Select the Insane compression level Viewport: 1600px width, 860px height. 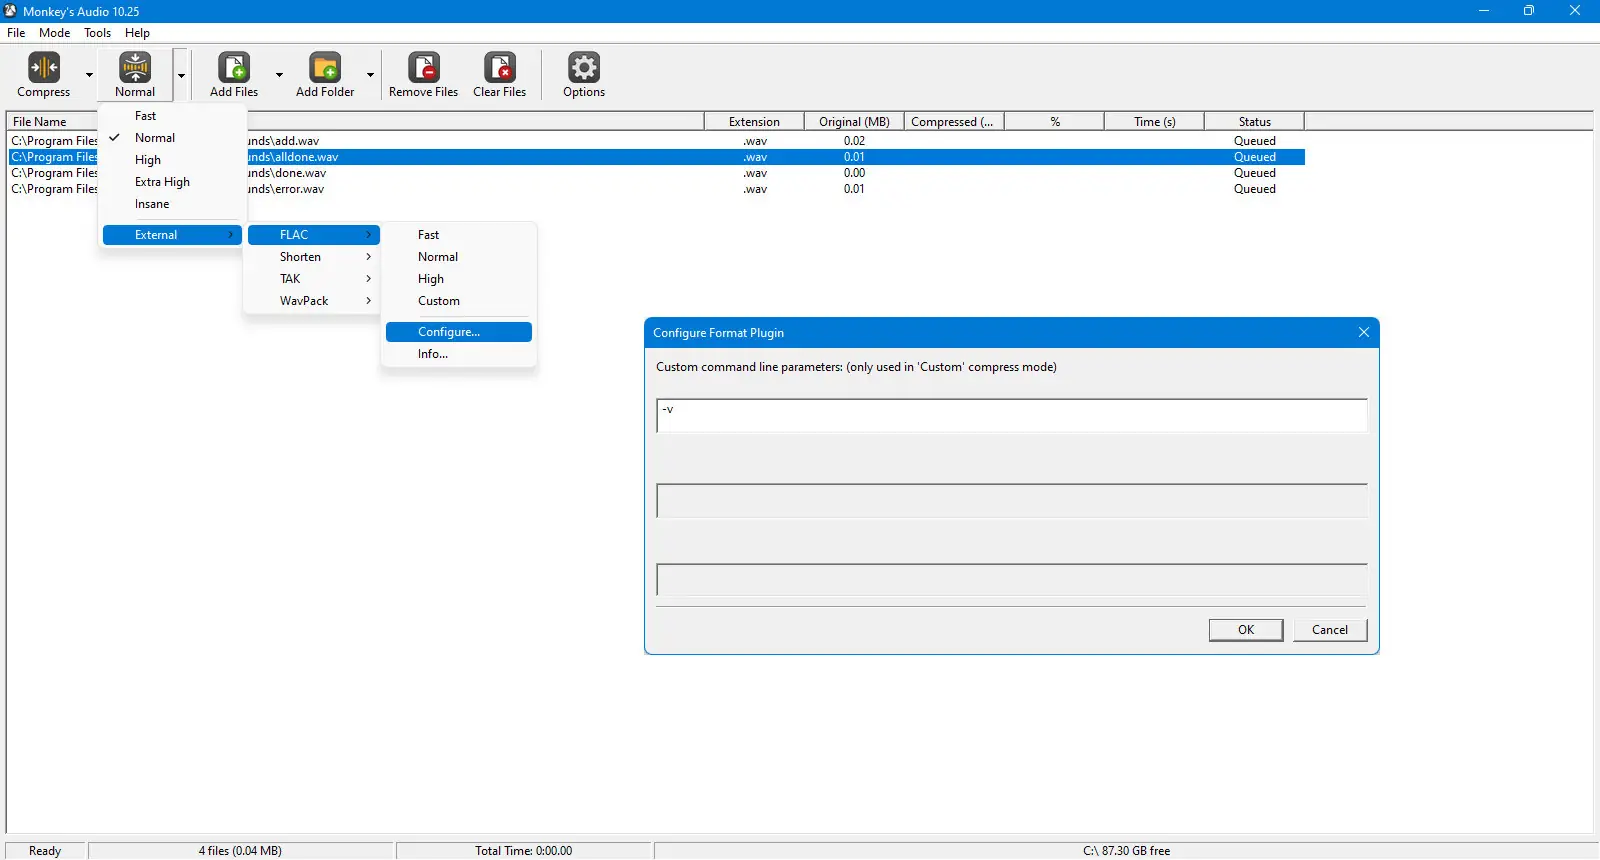[x=172, y=204]
